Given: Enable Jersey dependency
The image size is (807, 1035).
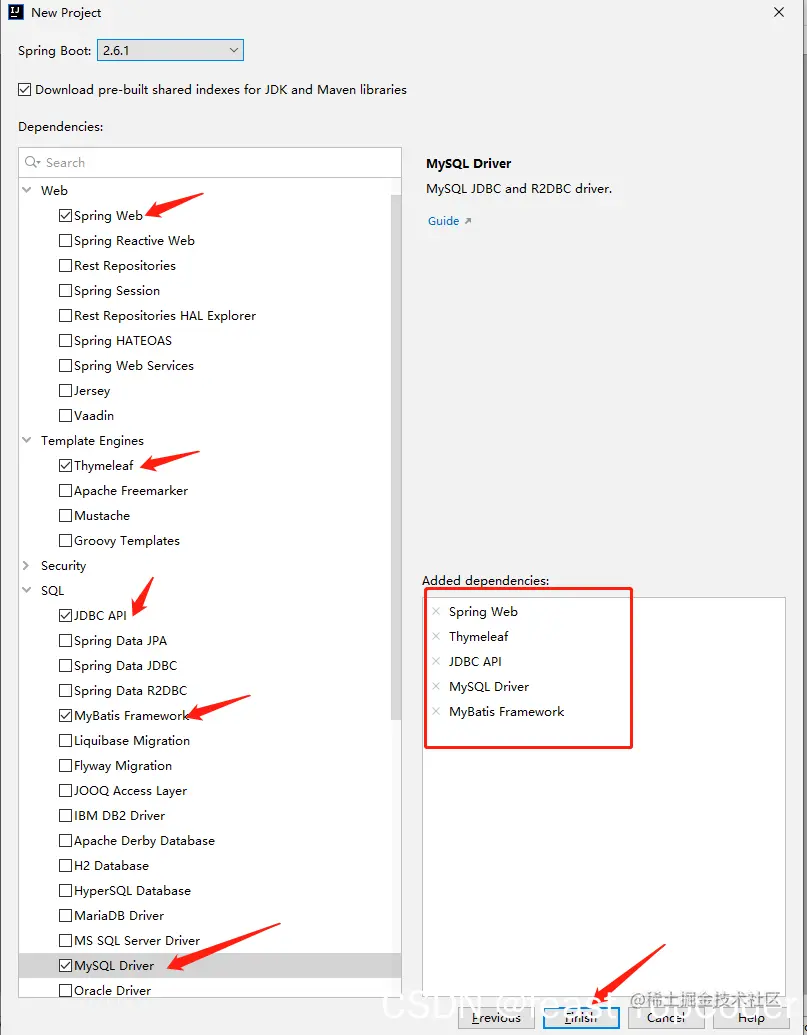Looking at the screenshot, I should tap(65, 391).
